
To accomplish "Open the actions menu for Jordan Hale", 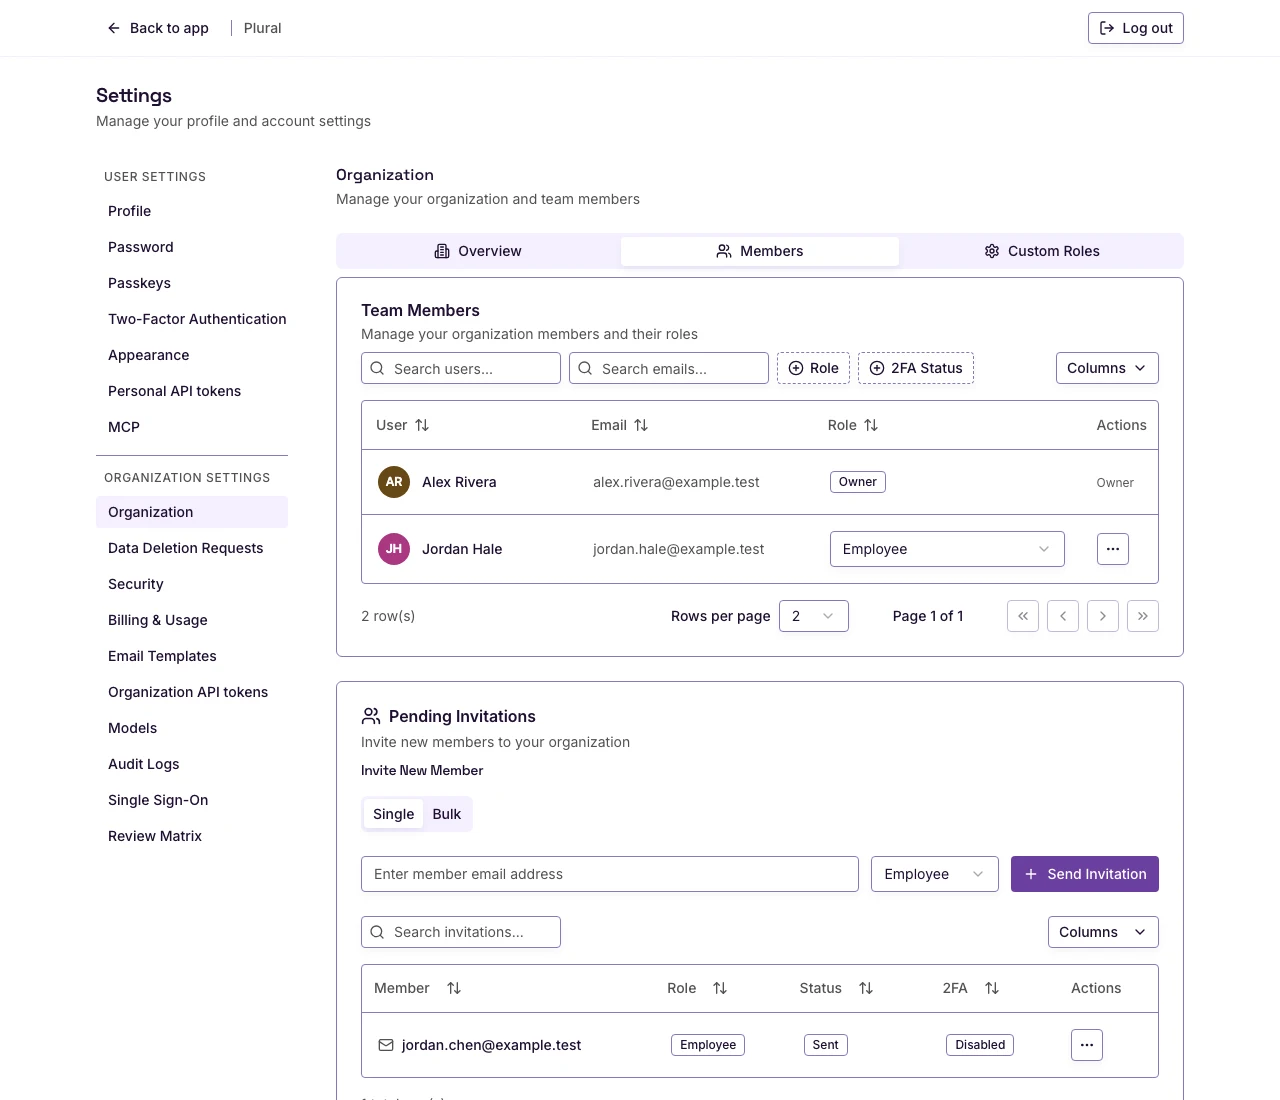I will pos(1113,549).
